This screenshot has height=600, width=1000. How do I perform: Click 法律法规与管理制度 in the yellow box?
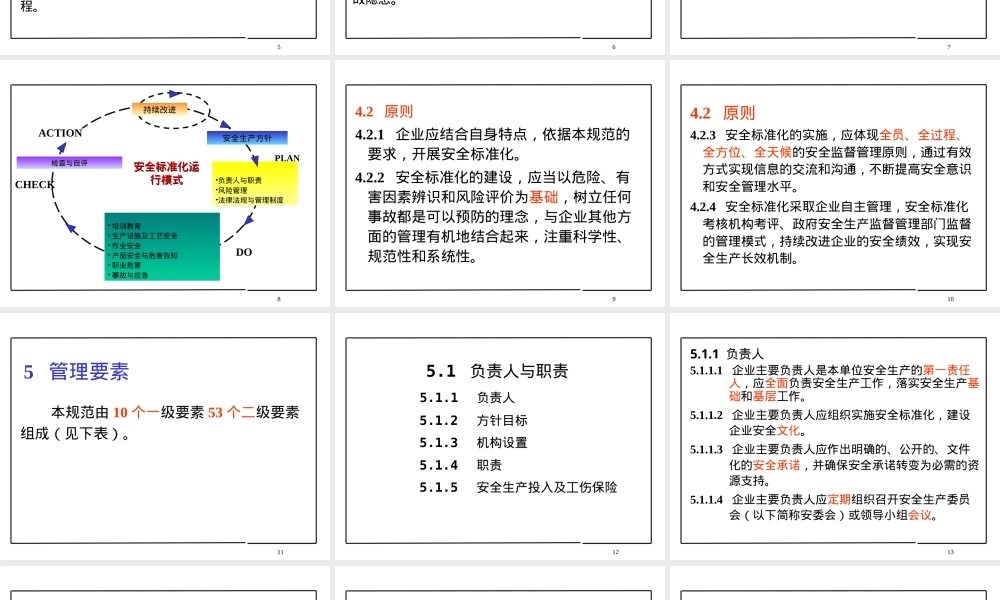pos(249,200)
